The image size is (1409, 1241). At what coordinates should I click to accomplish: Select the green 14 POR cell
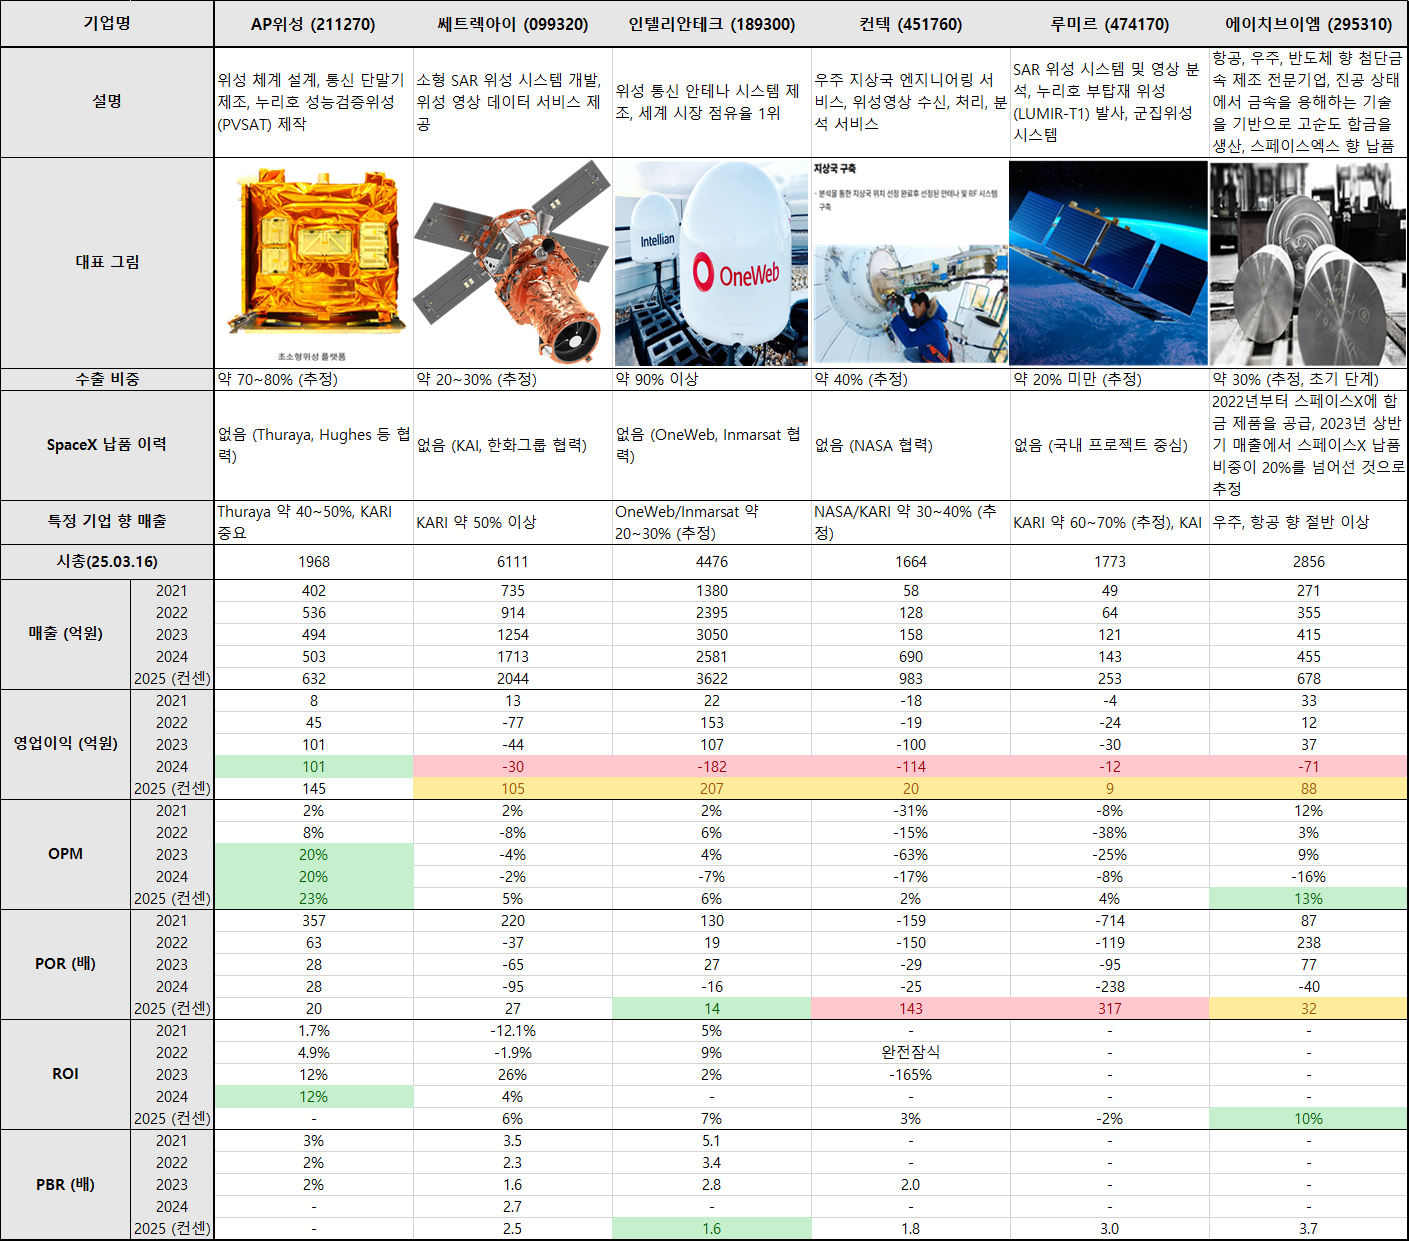coord(711,1009)
